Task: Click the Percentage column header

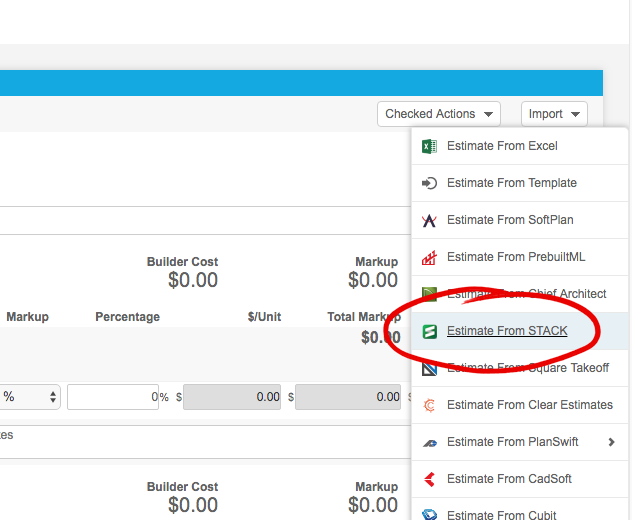Action: tap(127, 317)
